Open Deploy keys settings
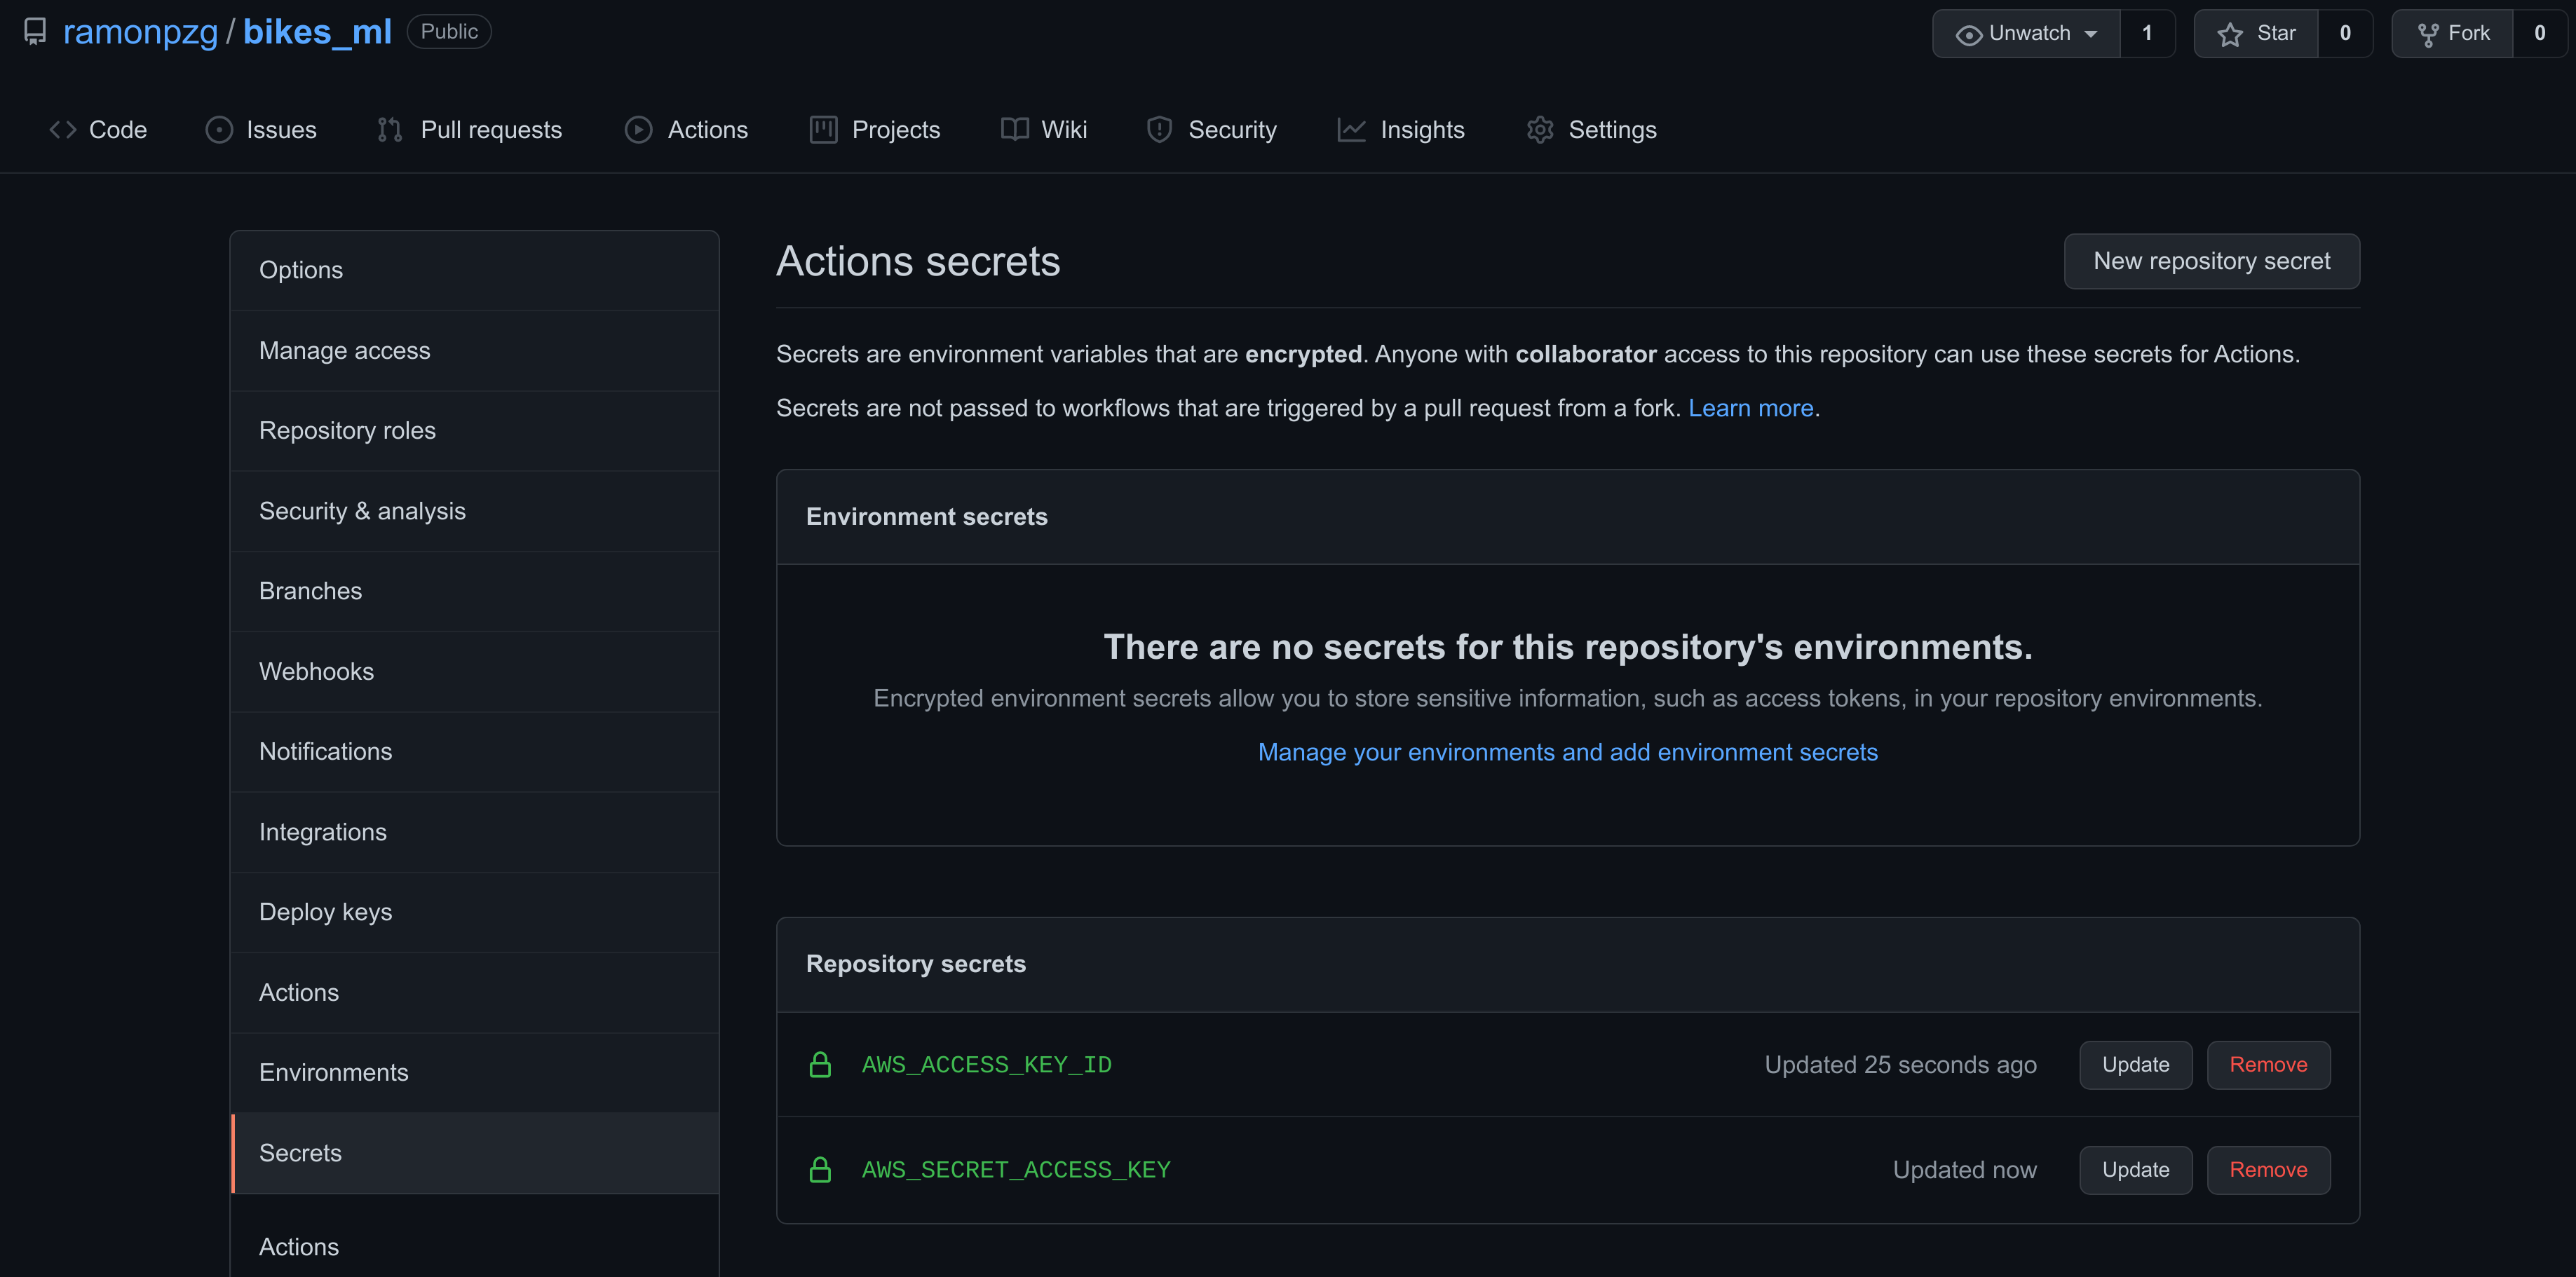Image resolution: width=2576 pixels, height=1277 pixels. pyautogui.click(x=475, y=912)
